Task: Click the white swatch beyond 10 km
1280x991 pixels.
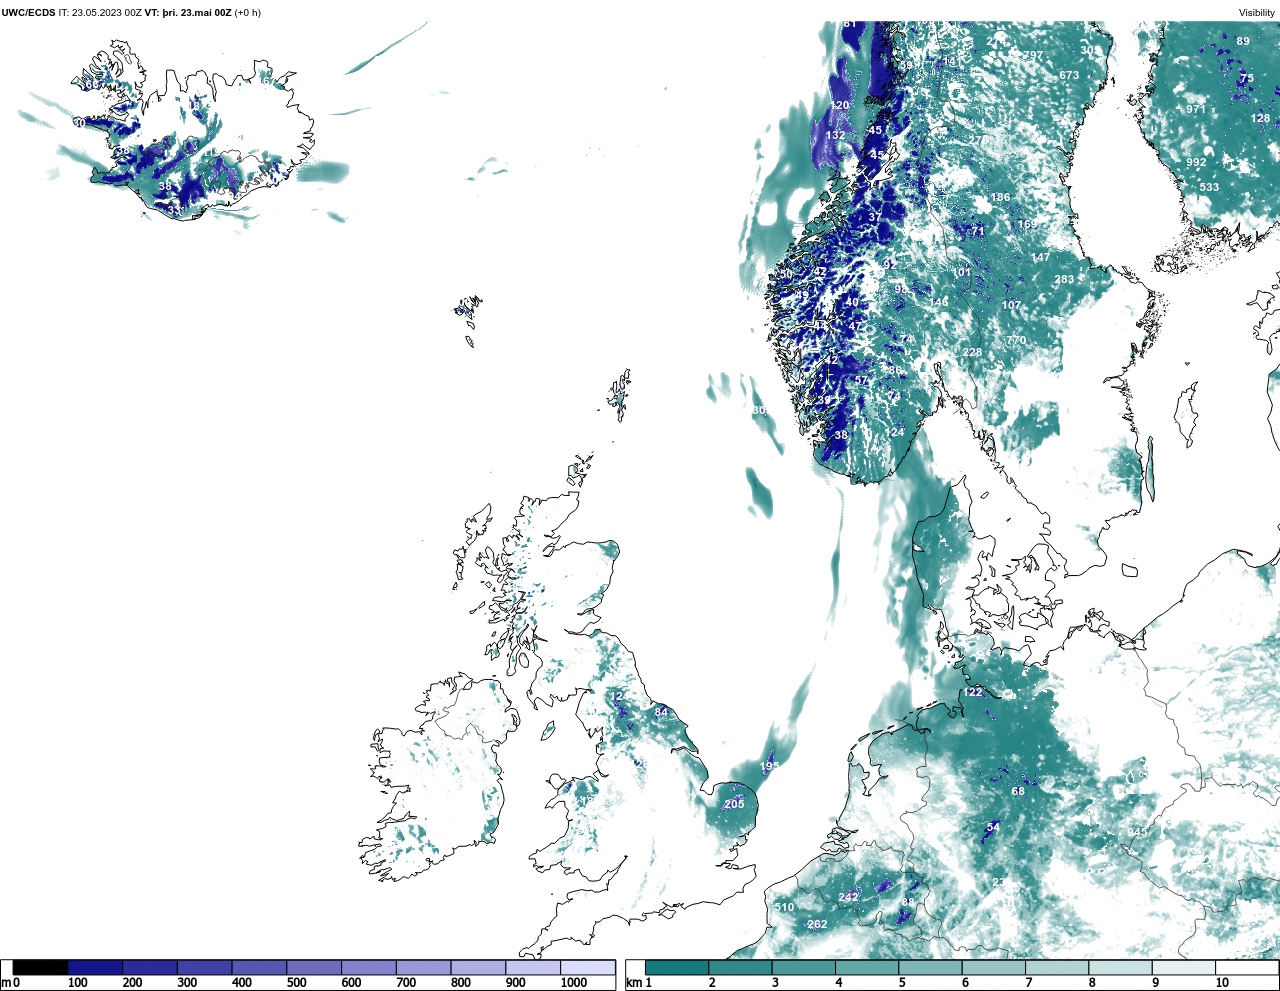Action: [1247, 968]
